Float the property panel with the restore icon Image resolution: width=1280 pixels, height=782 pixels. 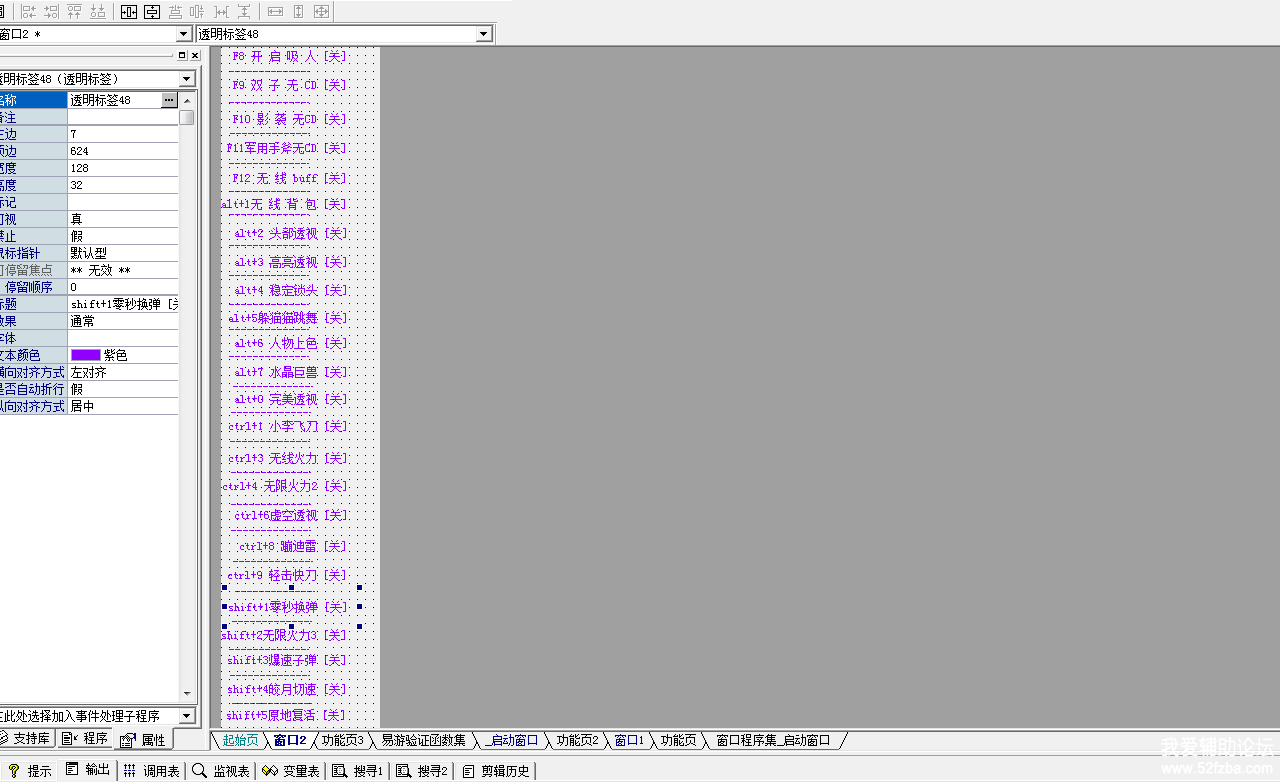click(x=182, y=56)
